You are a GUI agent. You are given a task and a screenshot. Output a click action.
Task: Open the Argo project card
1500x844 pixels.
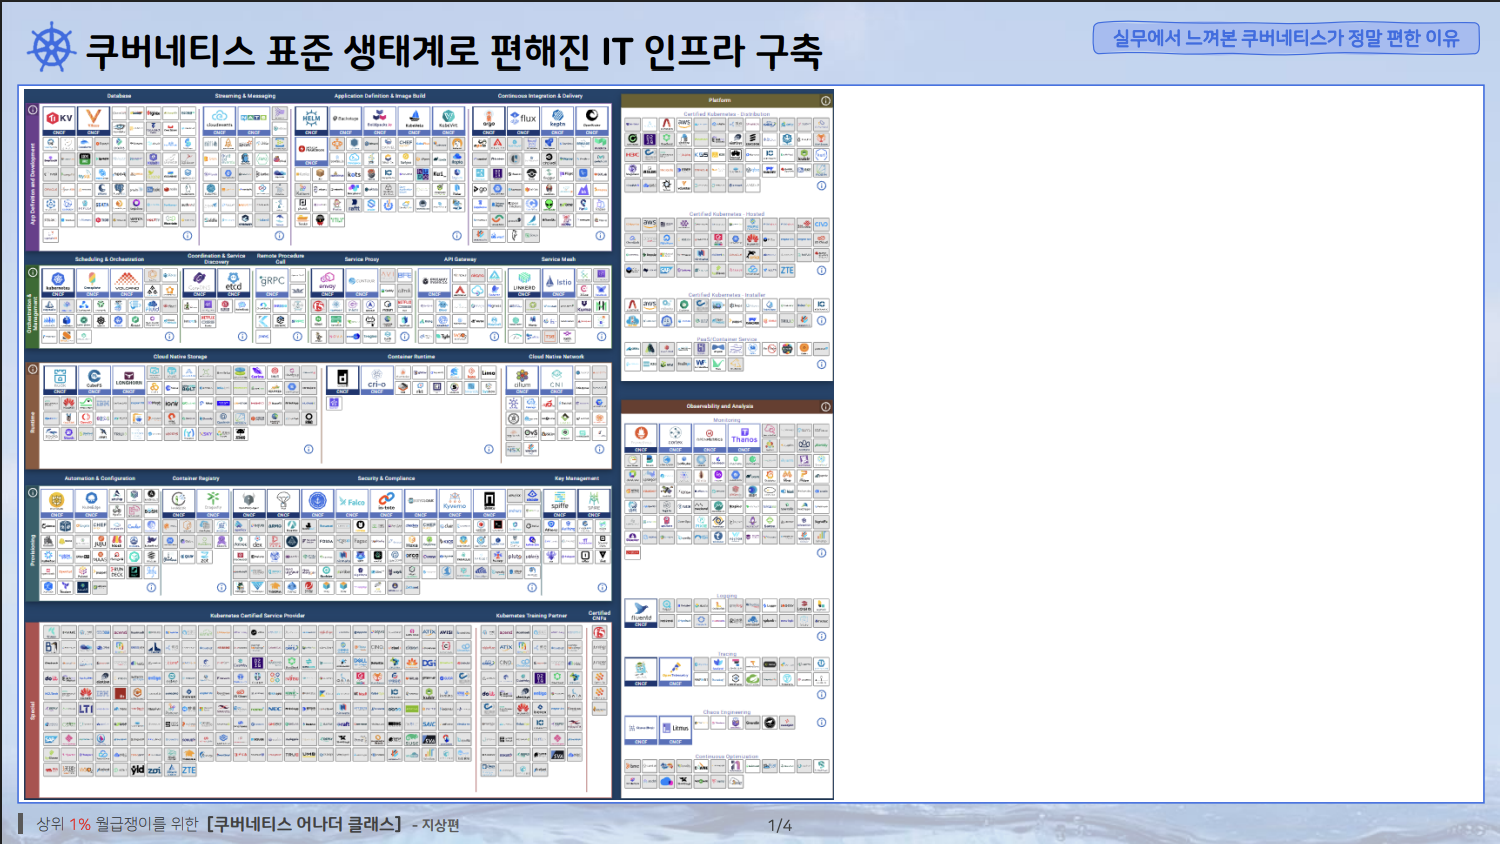coord(489,120)
